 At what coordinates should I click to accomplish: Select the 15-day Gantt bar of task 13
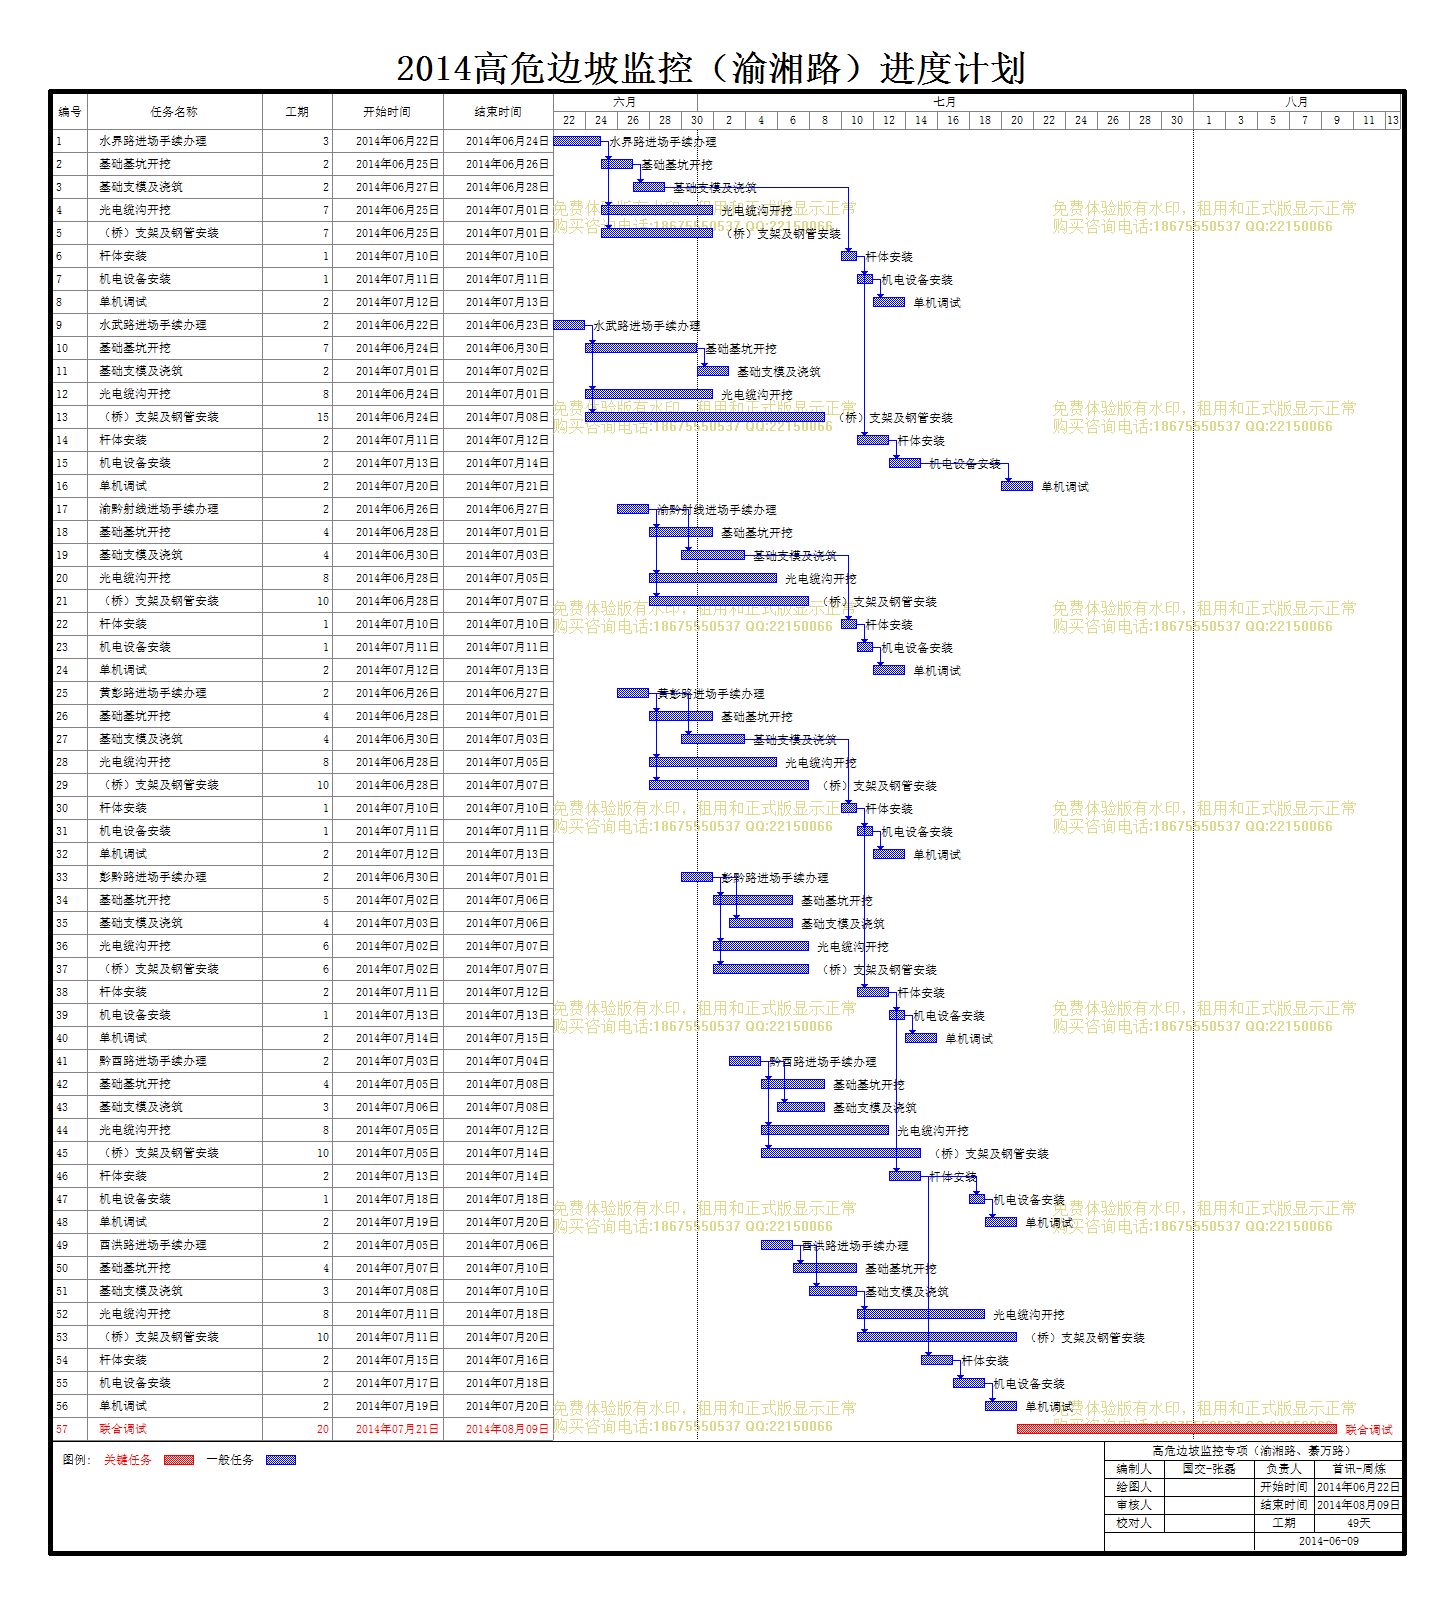coord(705,417)
